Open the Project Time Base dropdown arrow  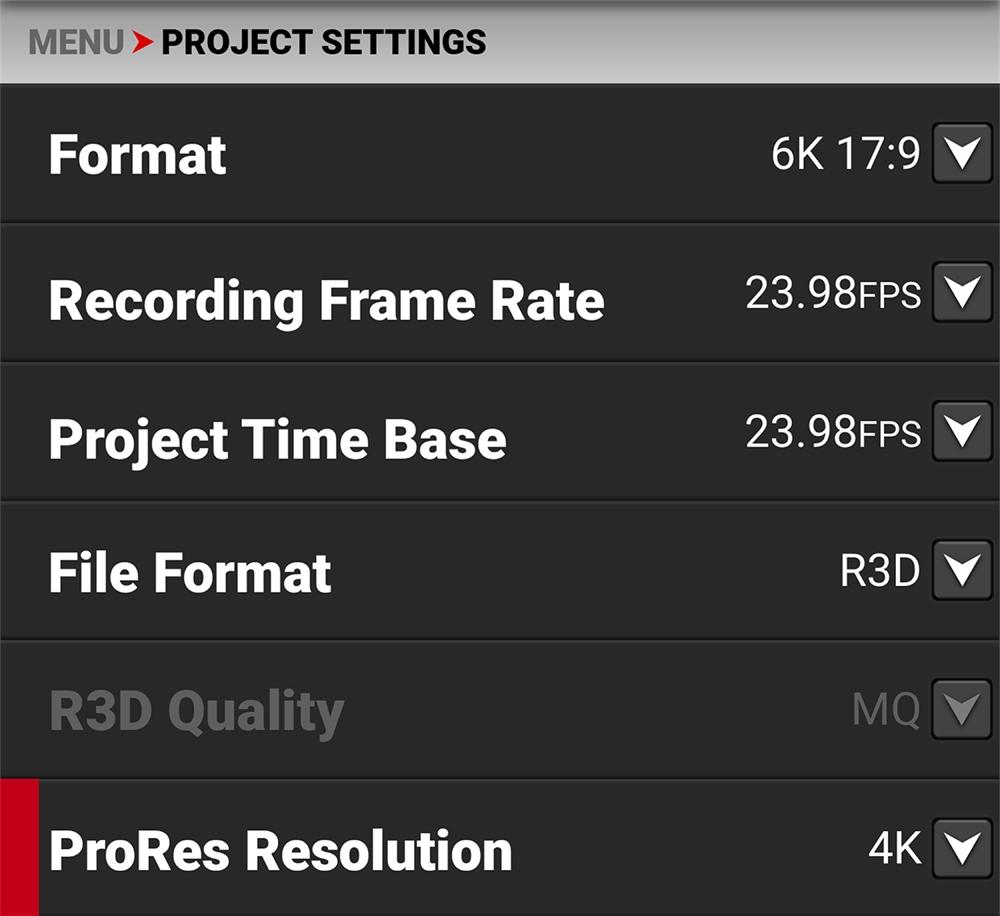coord(961,432)
